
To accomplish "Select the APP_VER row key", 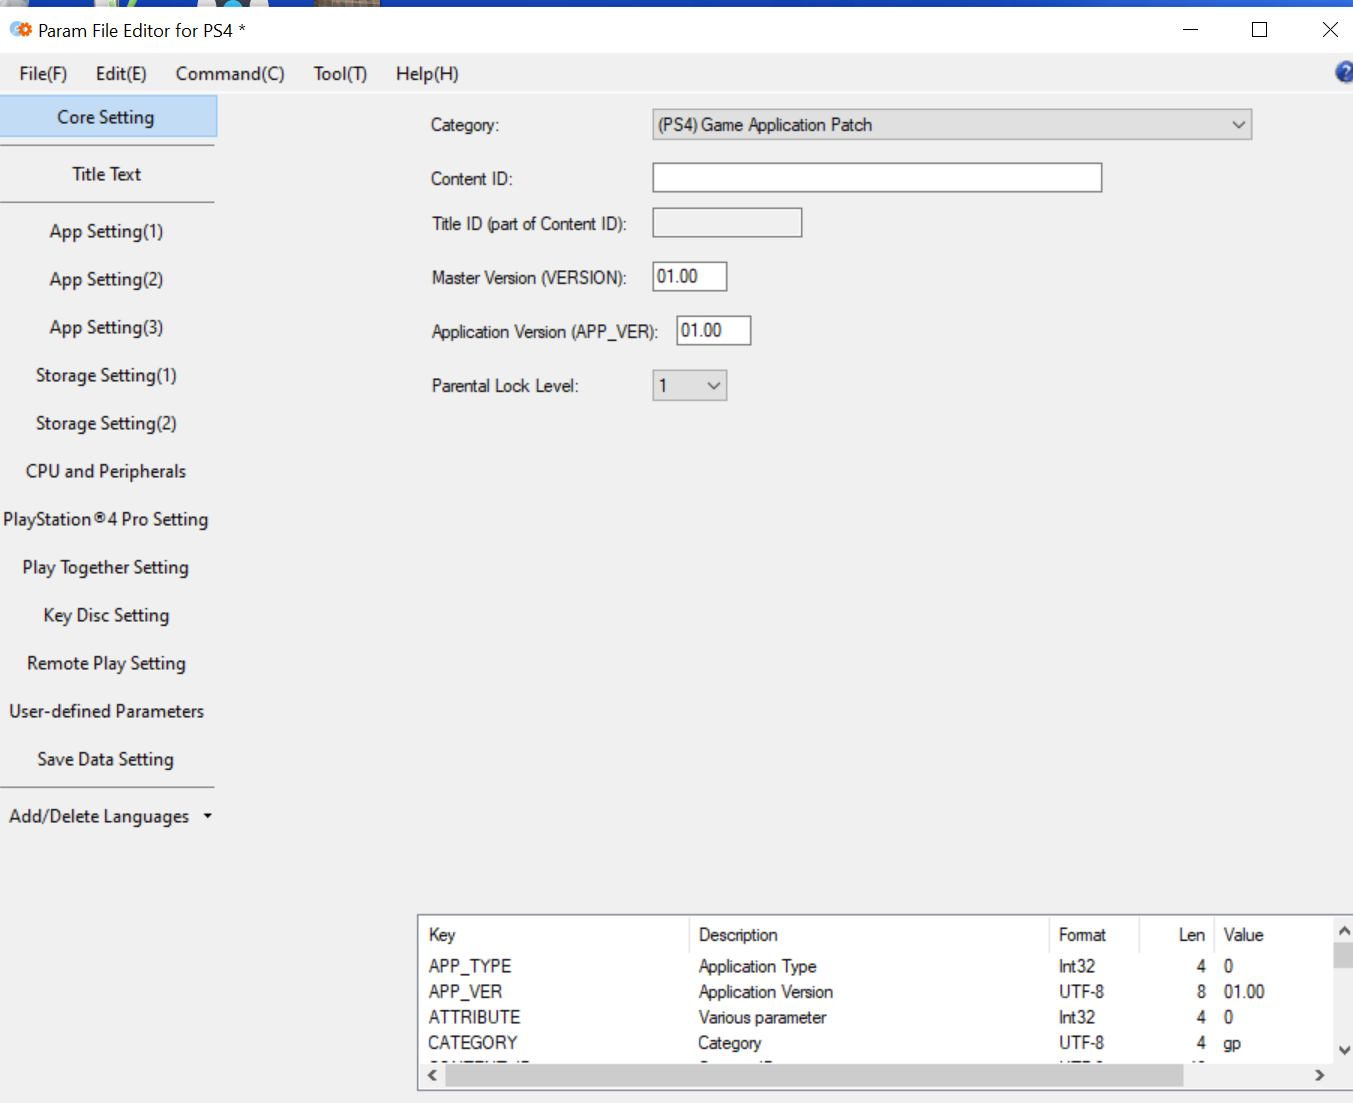I will pos(465,992).
